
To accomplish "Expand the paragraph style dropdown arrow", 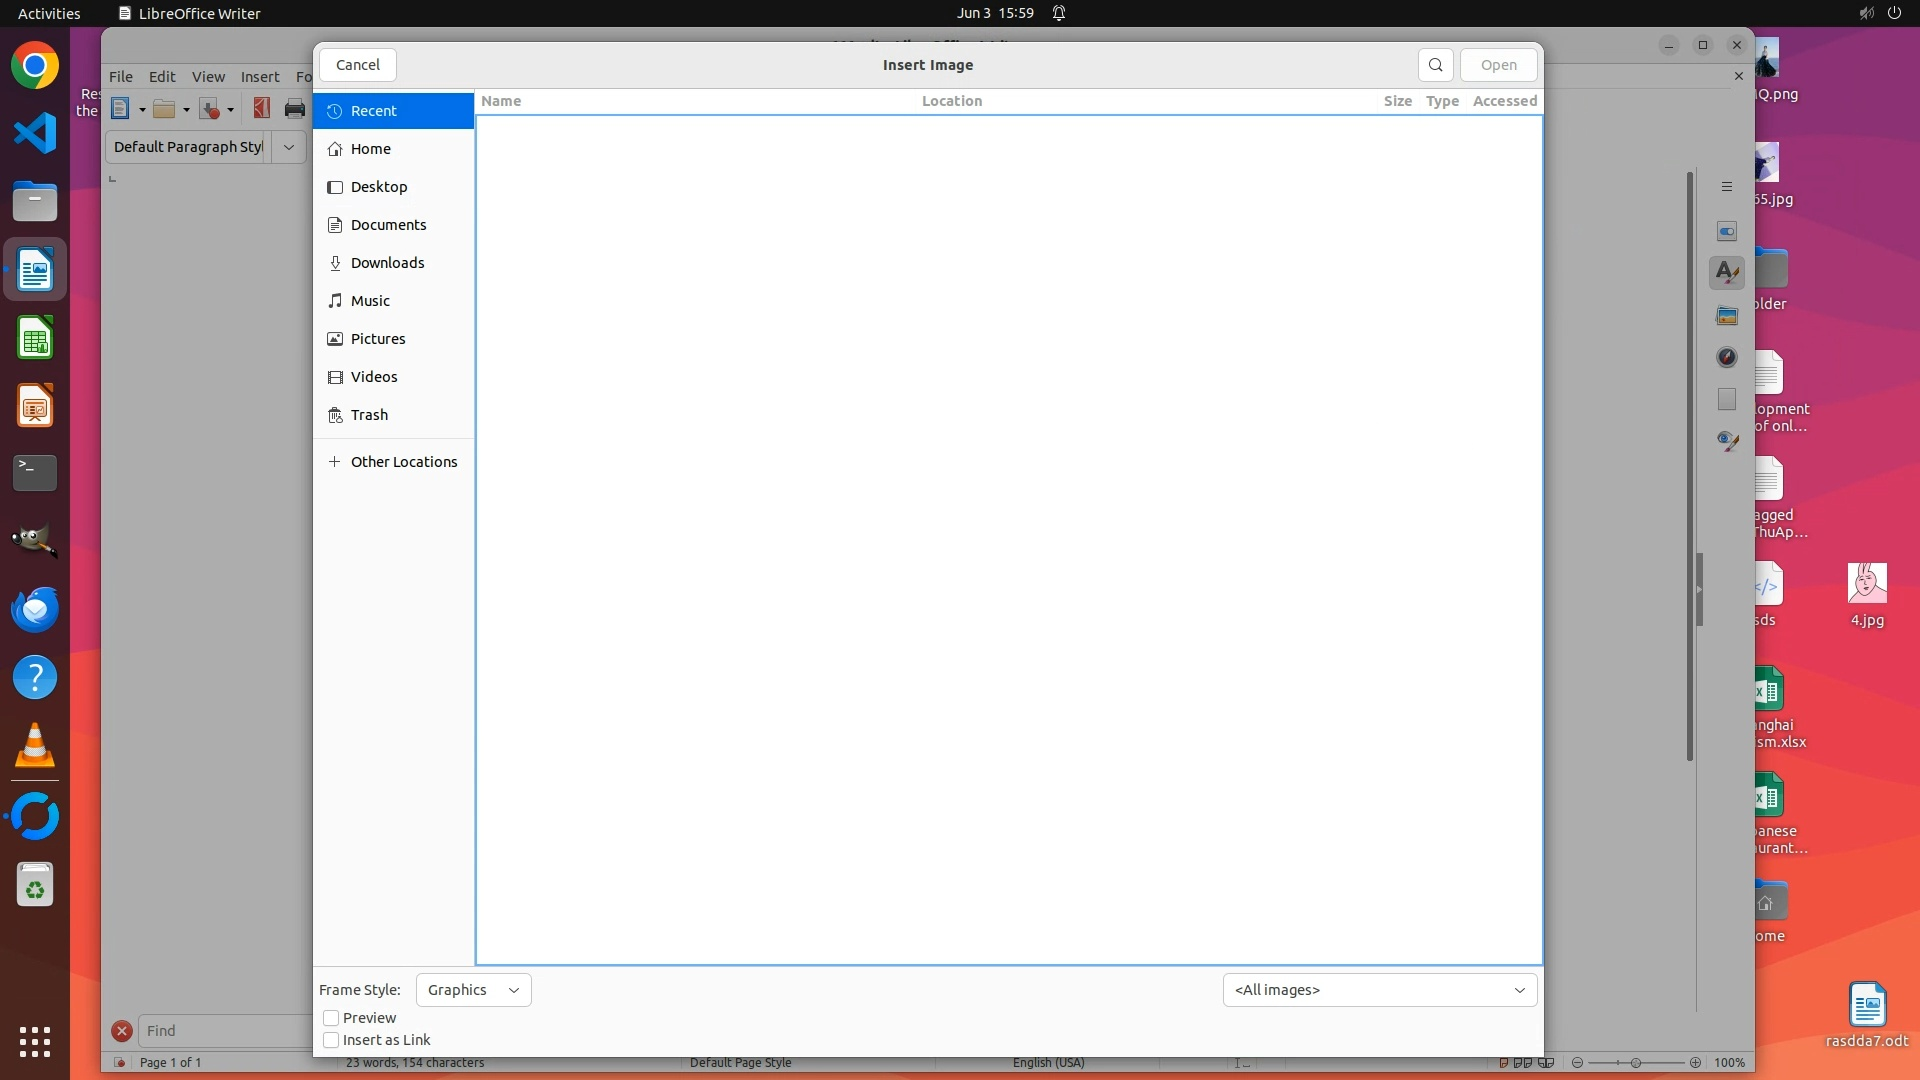I will pyautogui.click(x=289, y=147).
